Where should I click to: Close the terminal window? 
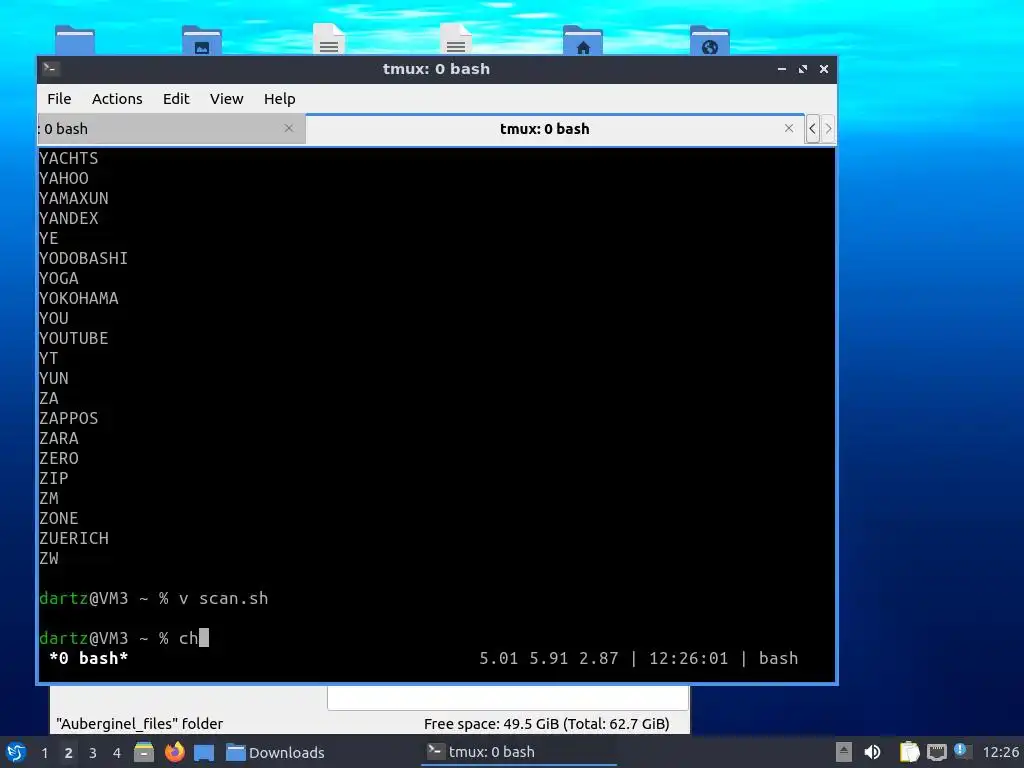[x=824, y=69]
